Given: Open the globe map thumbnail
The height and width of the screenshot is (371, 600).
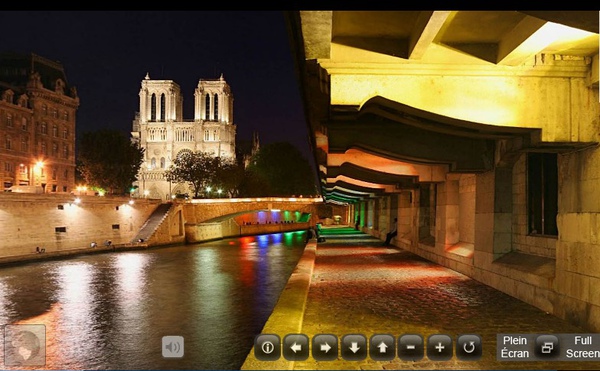Looking at the screenshot, I should (25, 345).
